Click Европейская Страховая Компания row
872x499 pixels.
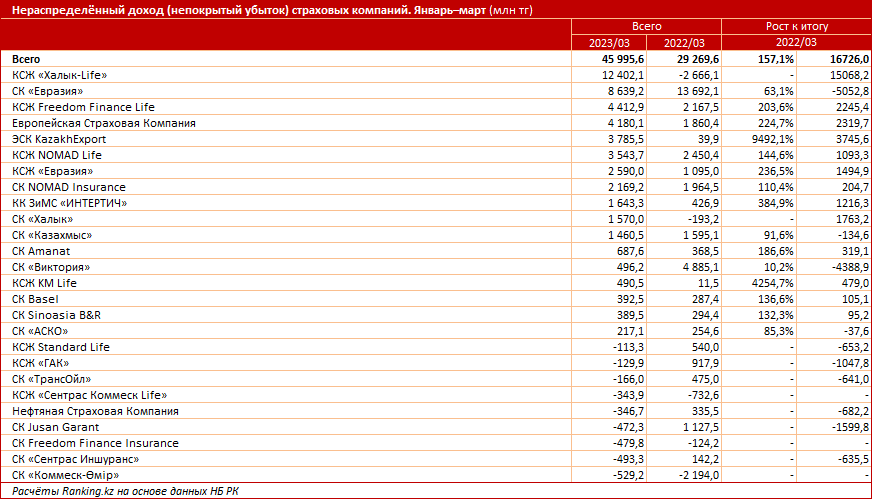(x=436, y=123)
